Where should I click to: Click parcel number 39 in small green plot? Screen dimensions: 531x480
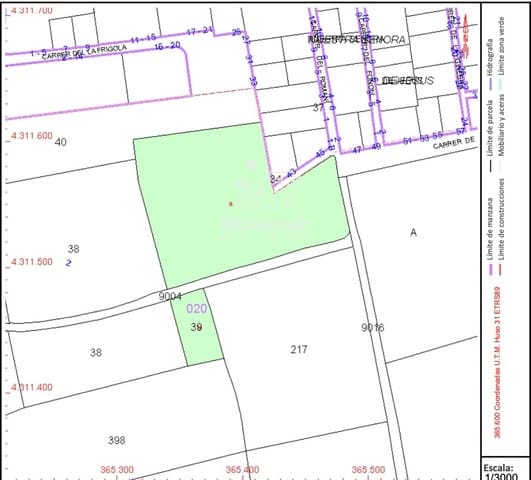196,327
